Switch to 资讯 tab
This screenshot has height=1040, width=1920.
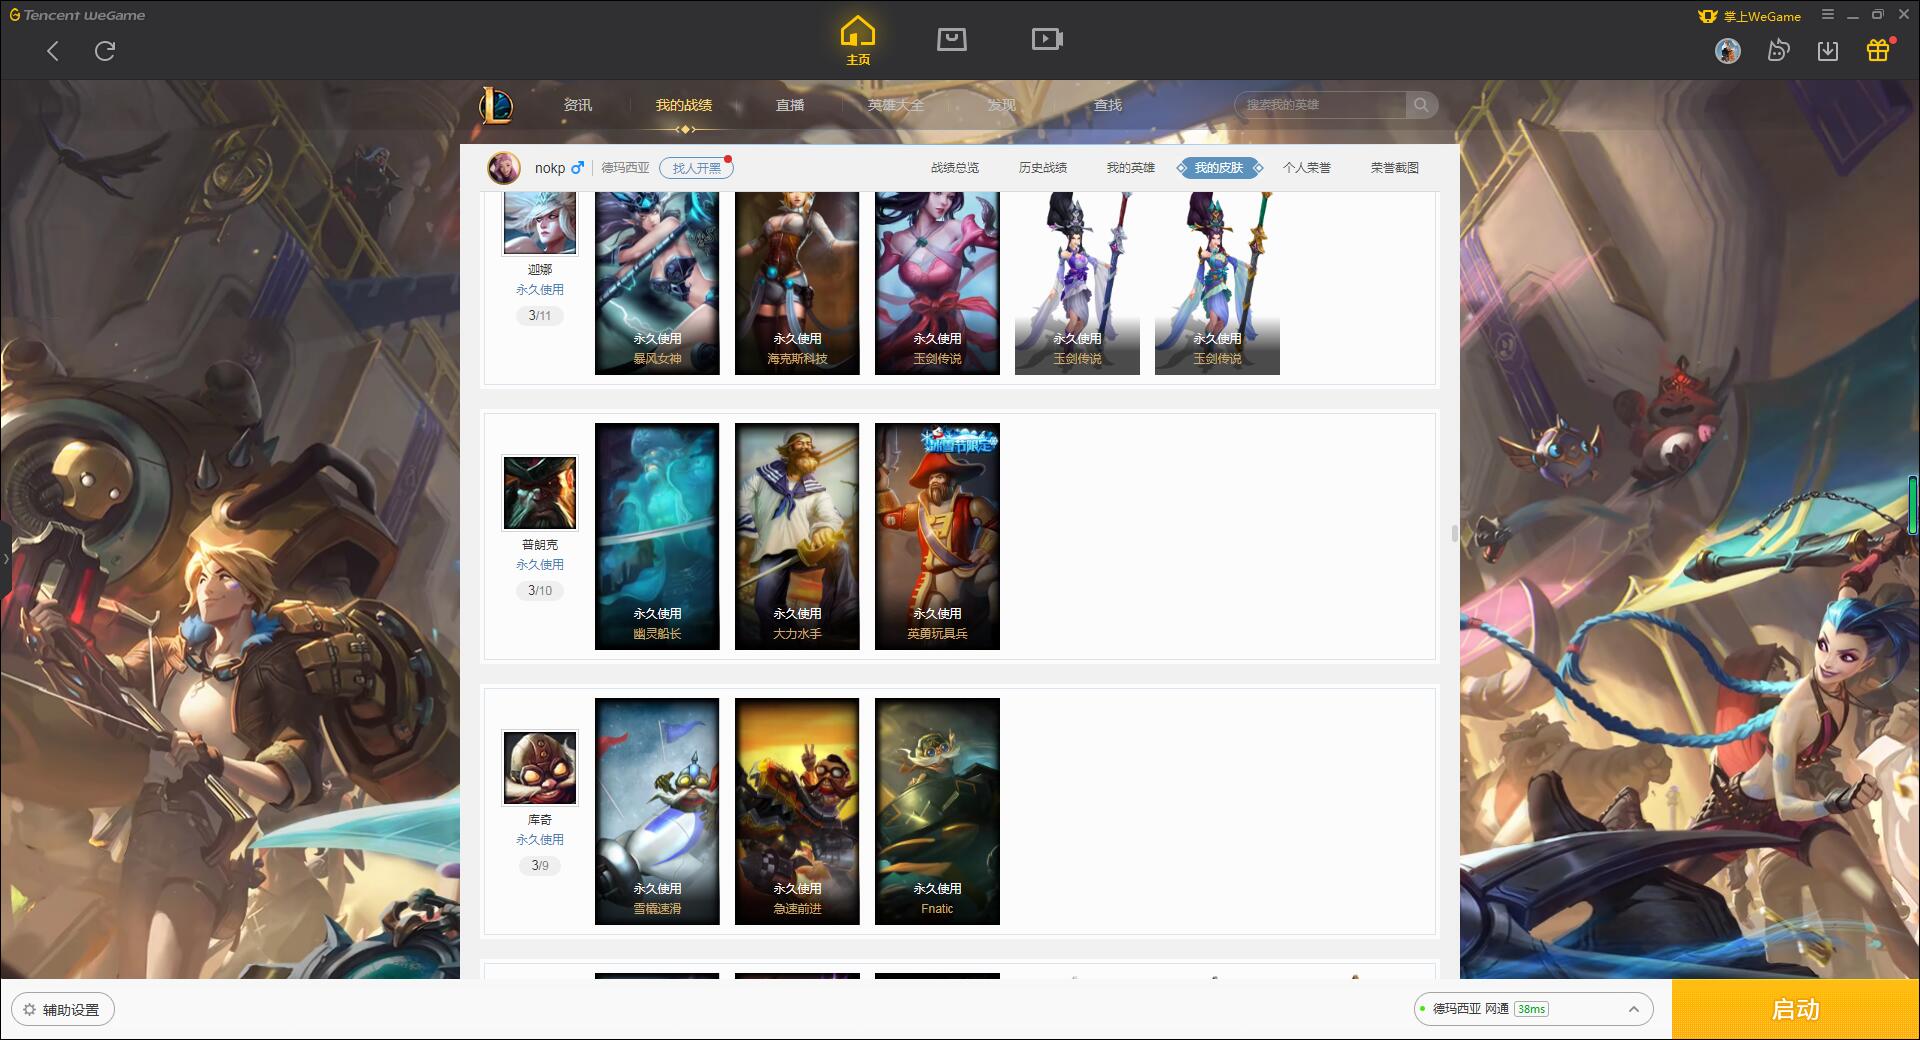tap(577, 105)
